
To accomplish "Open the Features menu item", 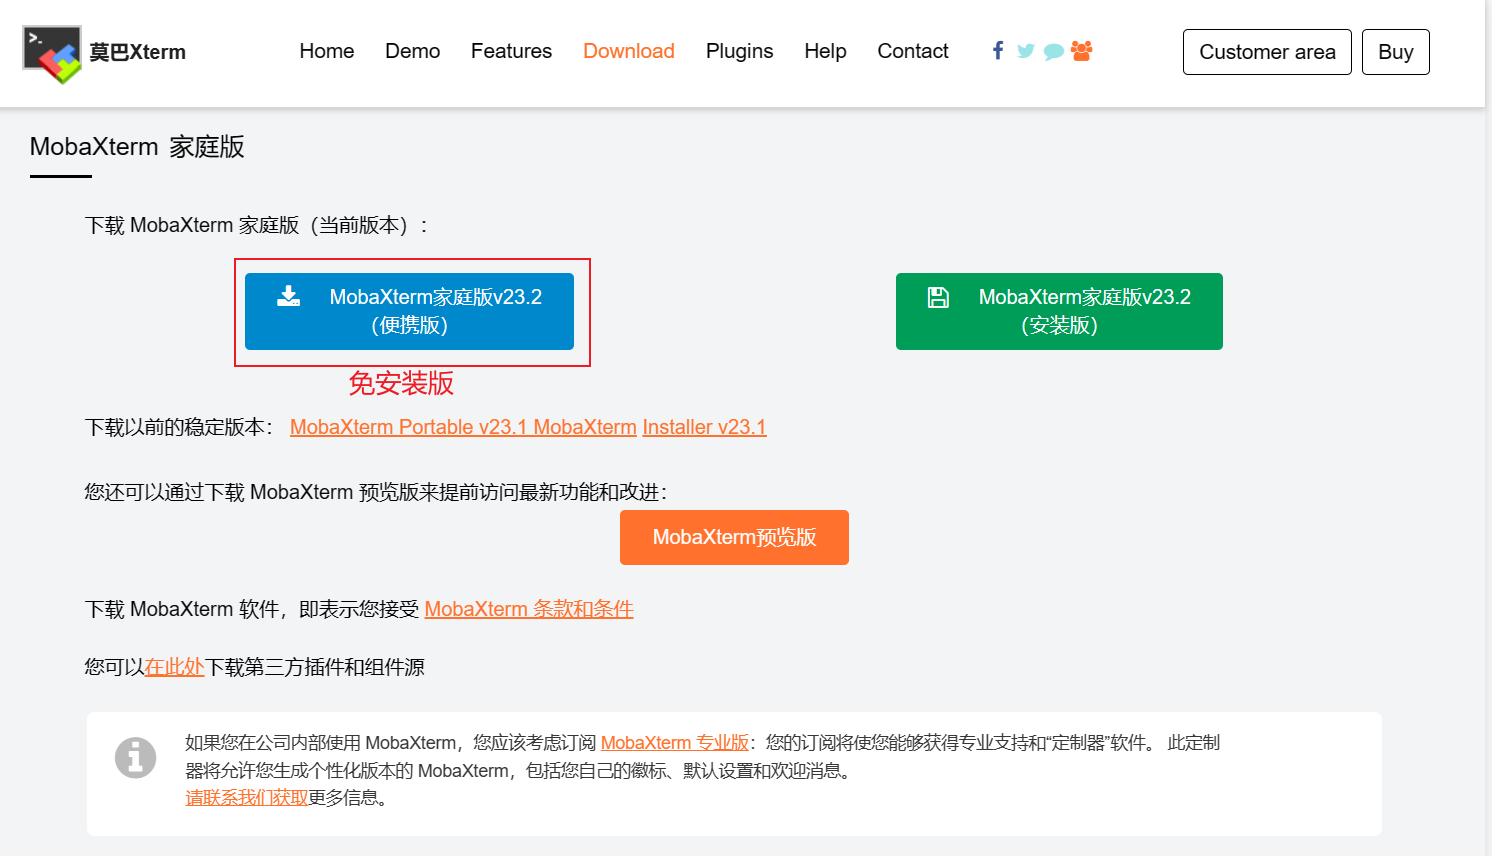I will 511,51.
